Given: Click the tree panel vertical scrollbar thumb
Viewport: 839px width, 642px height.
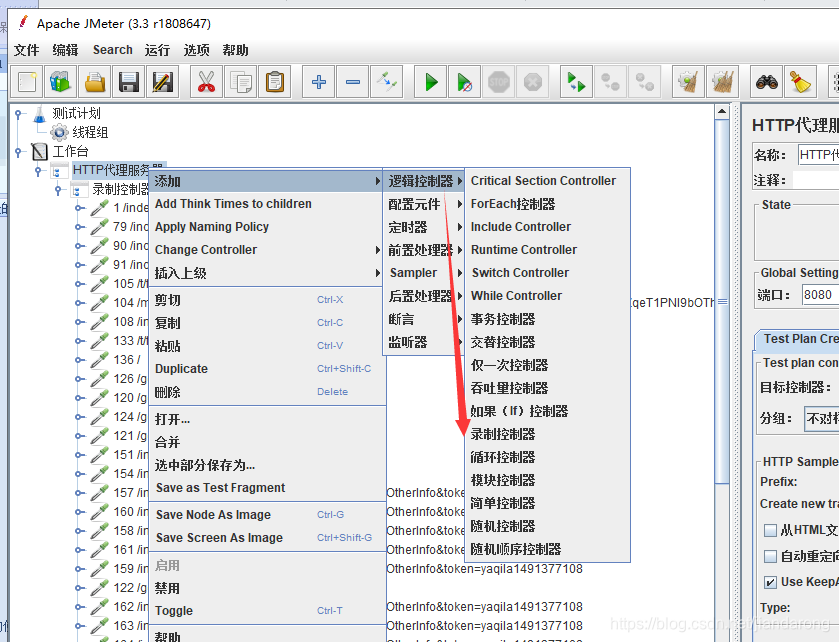Looking at the screenshot, I should [722, 302].
